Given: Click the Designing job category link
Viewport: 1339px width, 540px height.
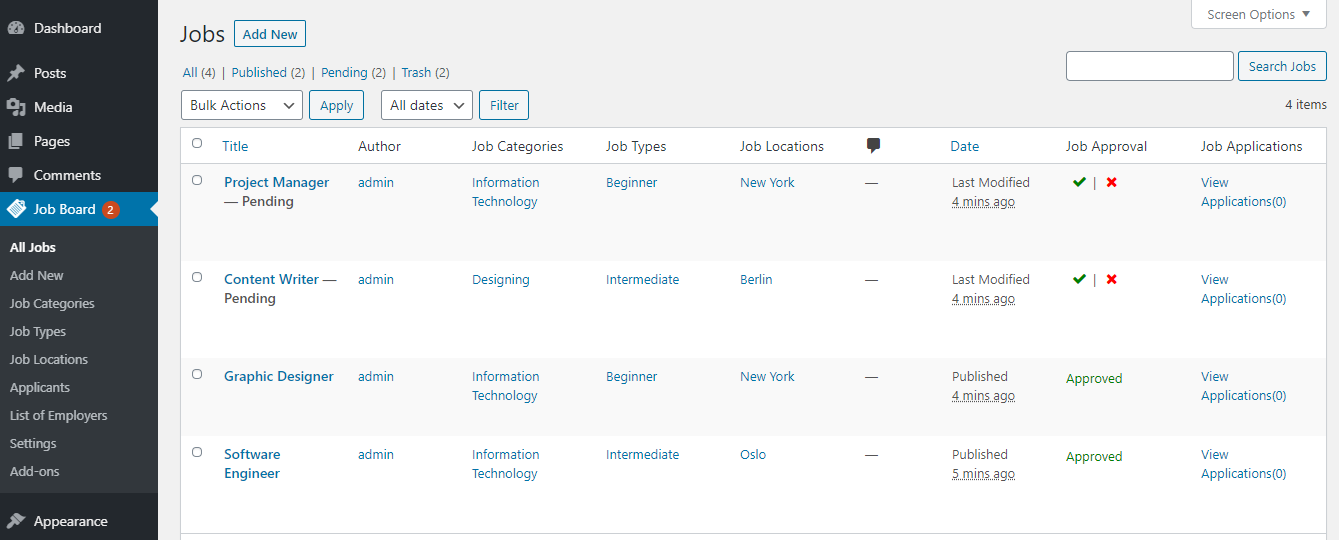Looking at the screenshot, I should tap(501, 279).
